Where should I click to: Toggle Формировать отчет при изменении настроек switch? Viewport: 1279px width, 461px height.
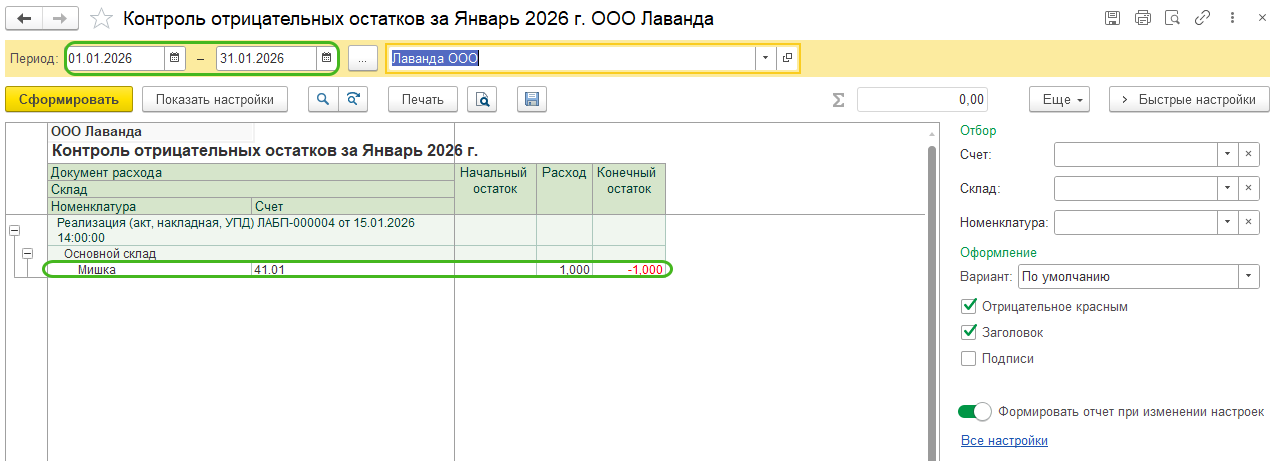click(x=974, y=412)
